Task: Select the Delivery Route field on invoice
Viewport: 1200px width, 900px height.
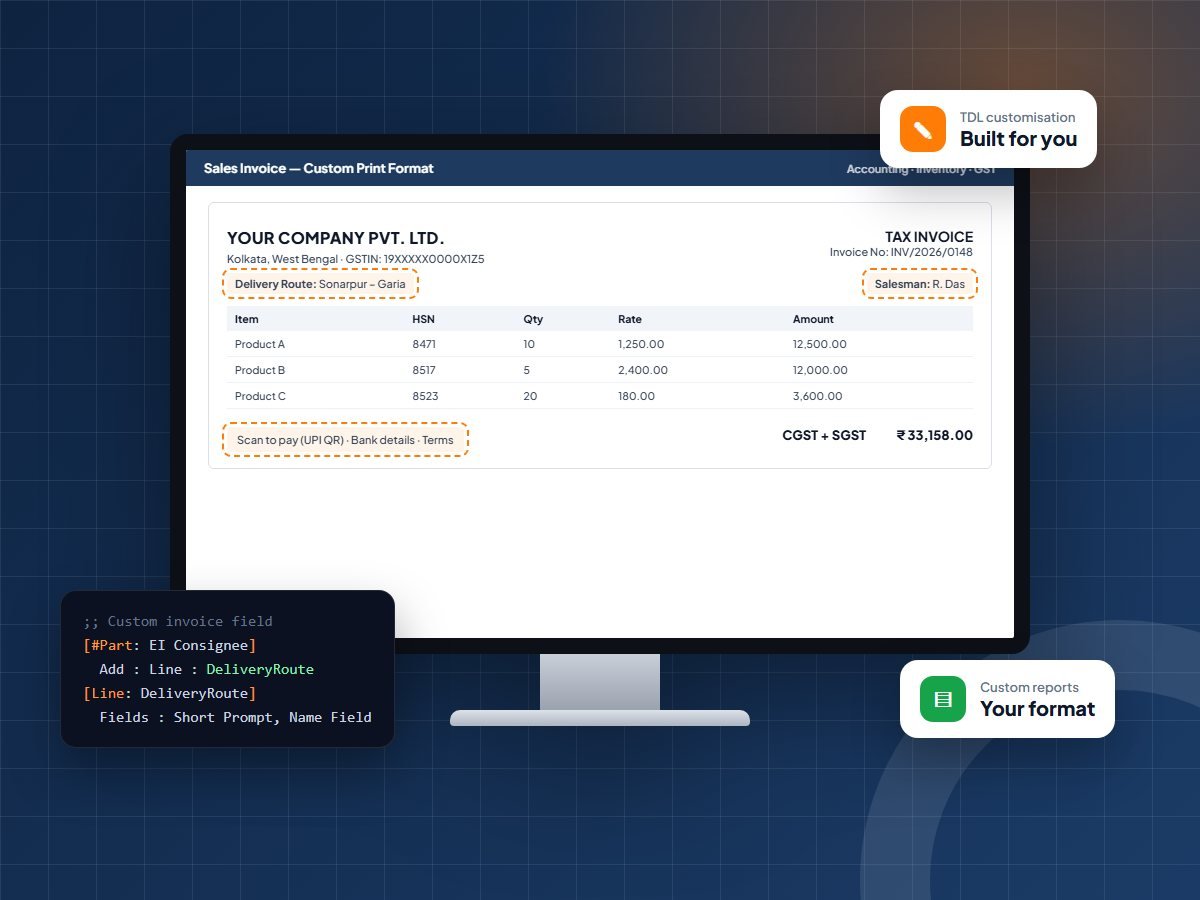Action: point(320,284)
